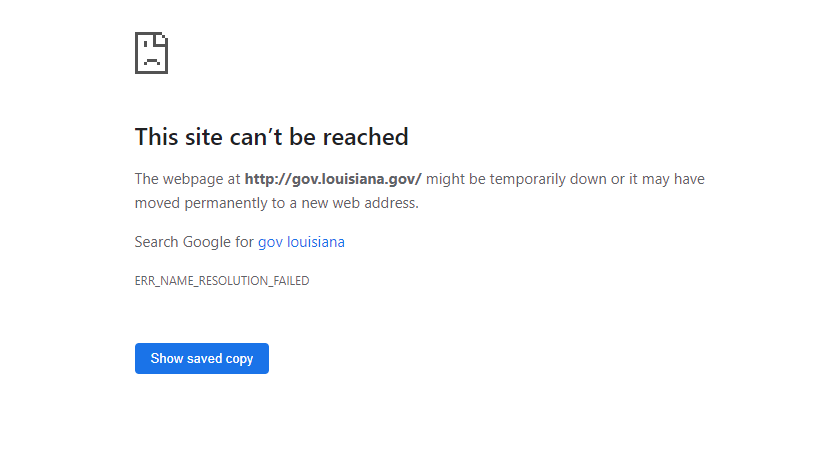Click the word 'copy' on the blue button
This screenshot has width=813, height=459.
coord(239,359)
